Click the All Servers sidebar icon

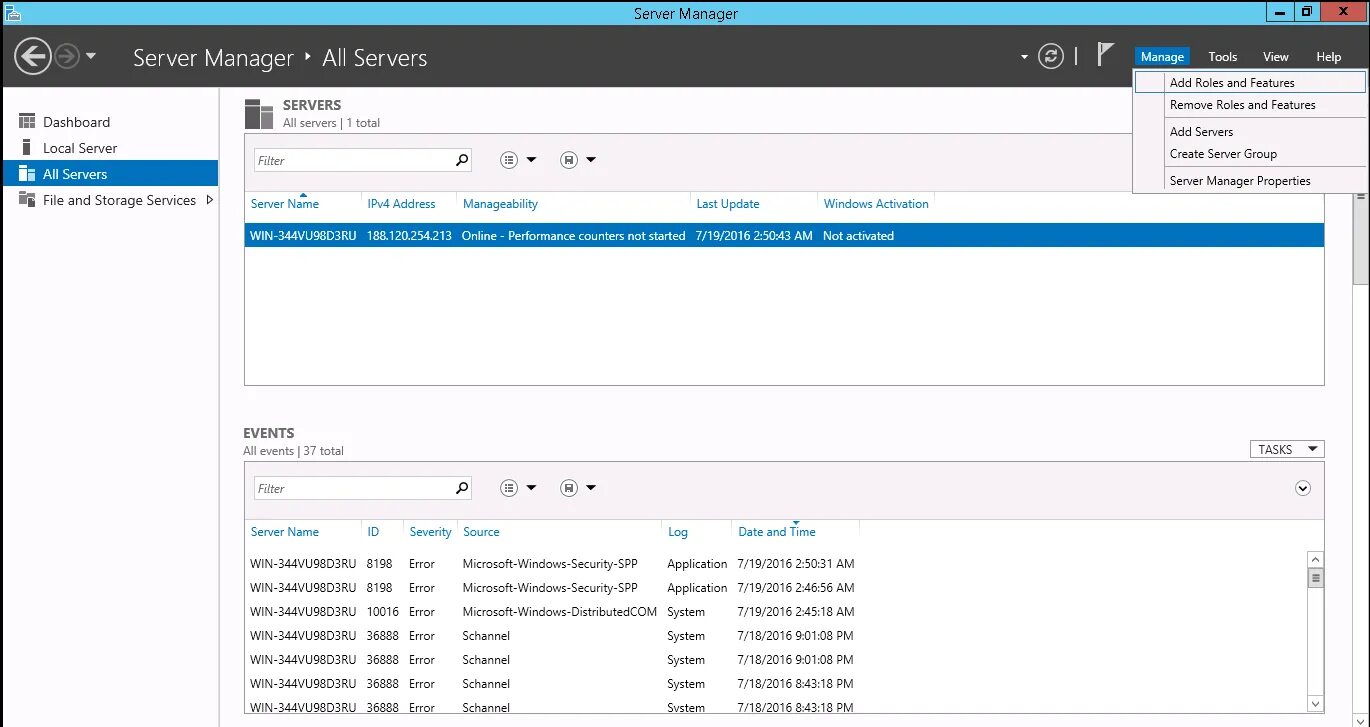tap(27, 174)
